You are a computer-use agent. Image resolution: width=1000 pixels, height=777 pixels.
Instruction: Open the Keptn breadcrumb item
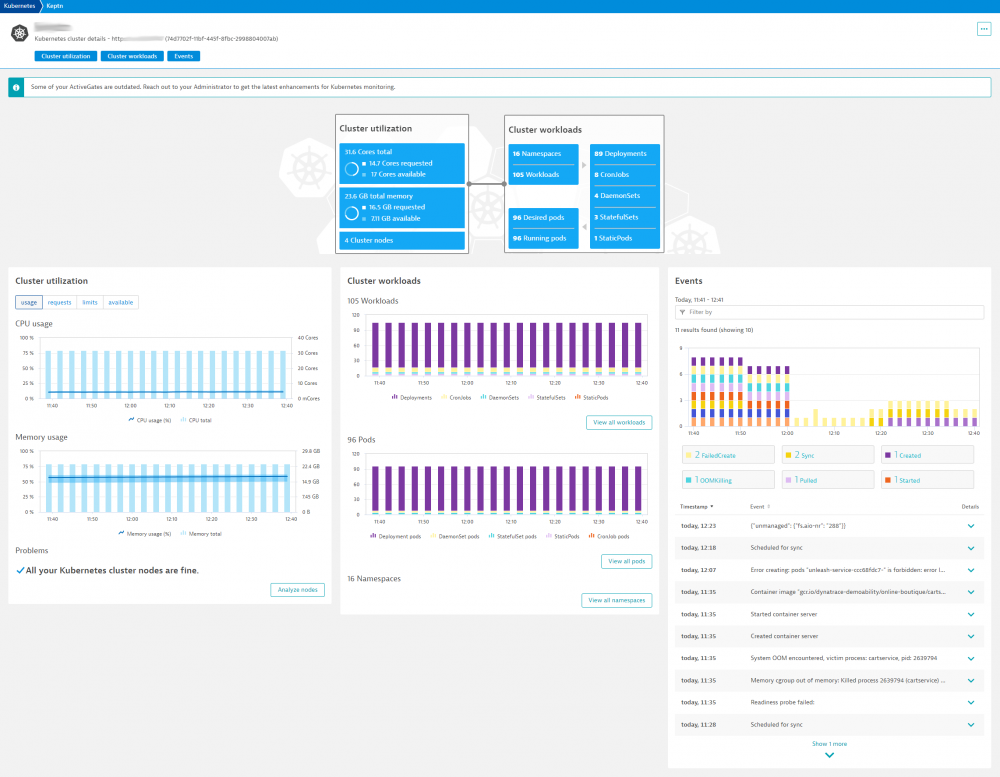55,5
